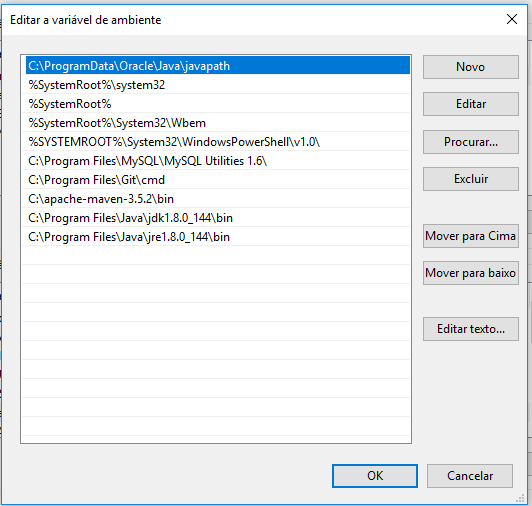Select the plain %SystemRoot% entry
Screen dimensions: 532x506
[218, 104]
